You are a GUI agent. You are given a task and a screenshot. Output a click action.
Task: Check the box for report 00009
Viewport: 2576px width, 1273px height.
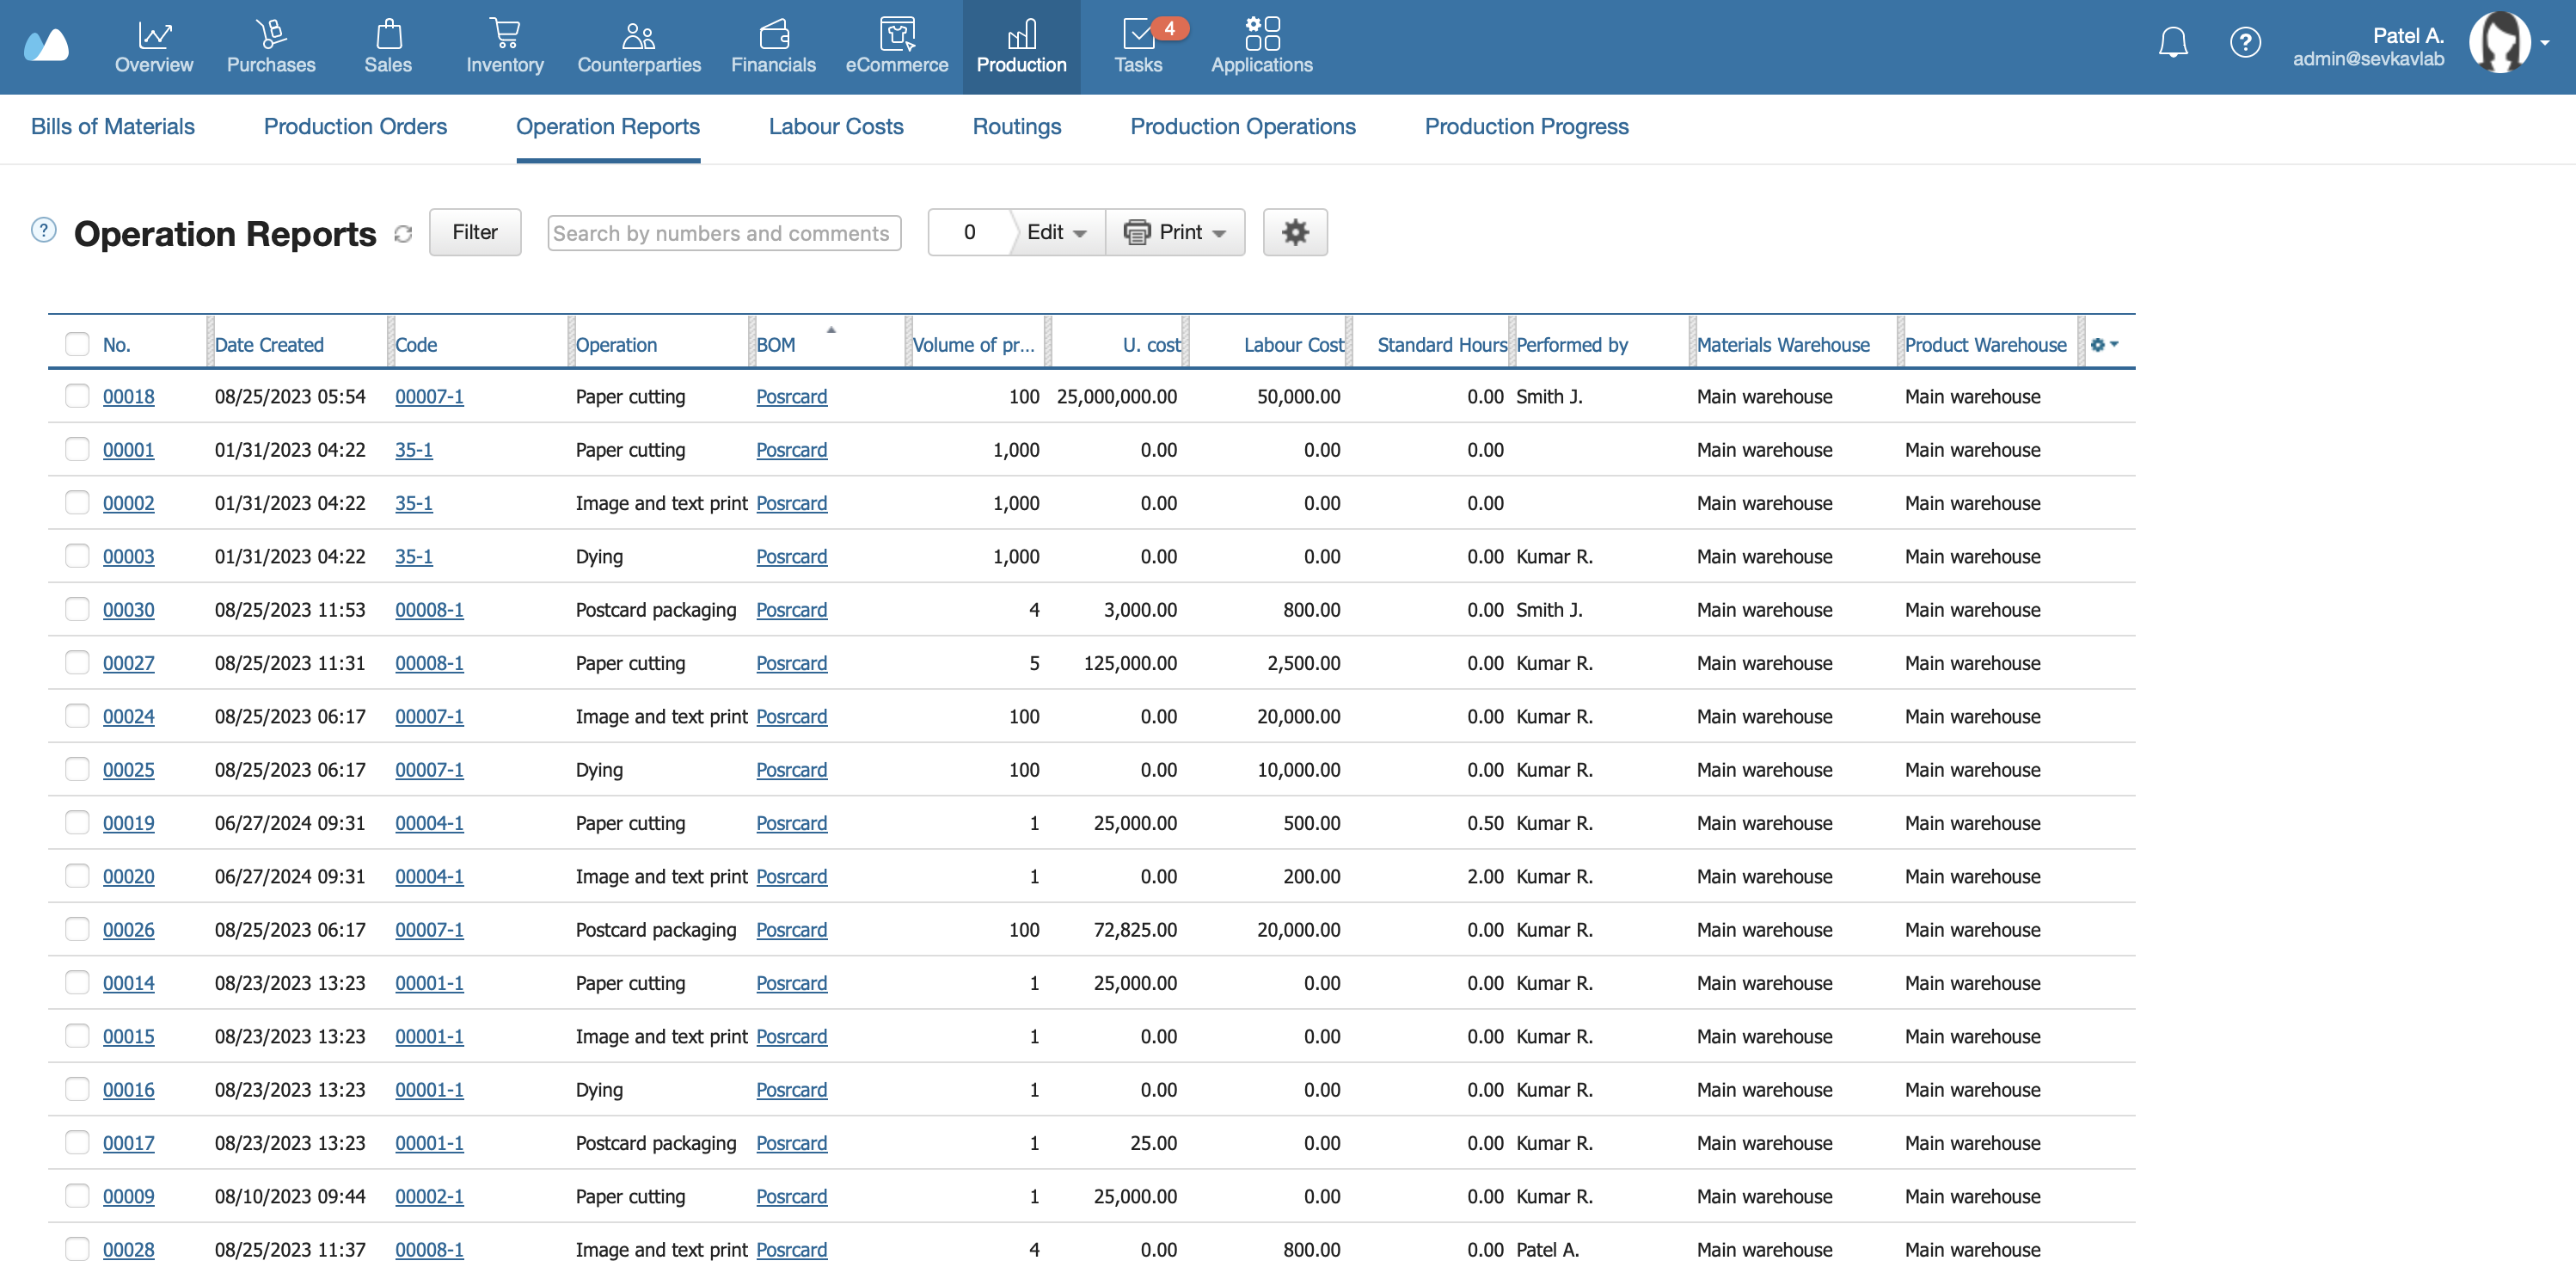point(77,1196)
